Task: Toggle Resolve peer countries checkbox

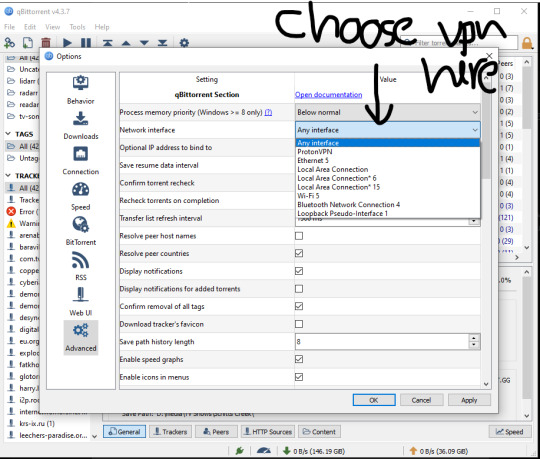Action: pyautogui.click(x=299, y=253)
